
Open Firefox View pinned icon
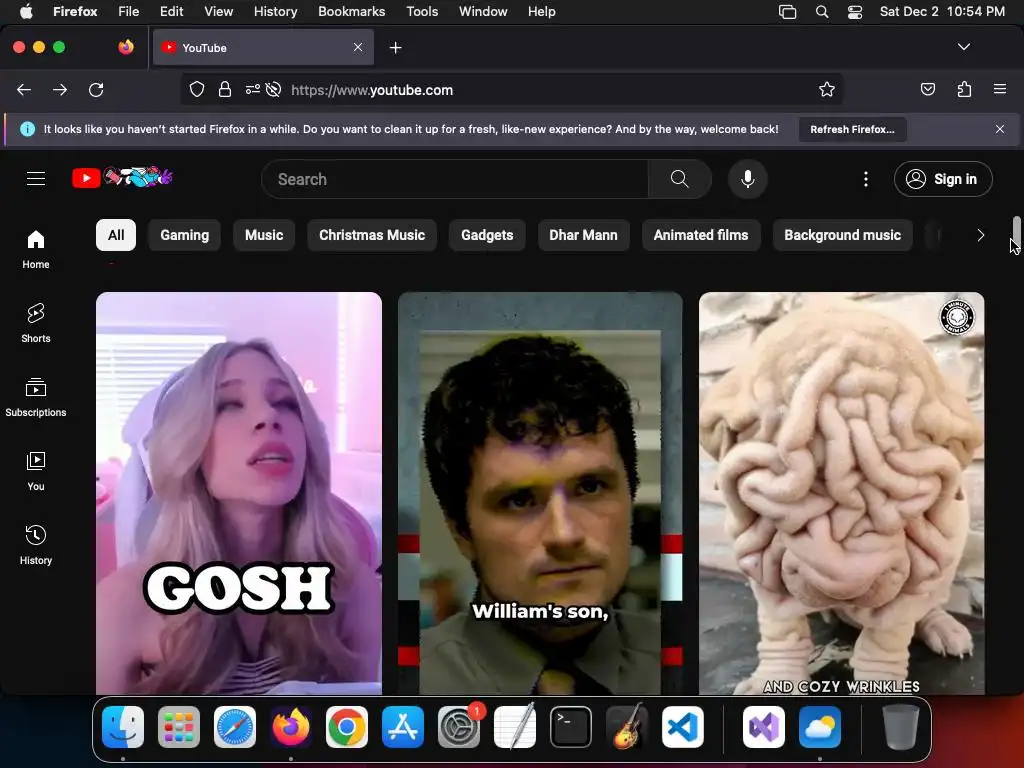[126, 47]
